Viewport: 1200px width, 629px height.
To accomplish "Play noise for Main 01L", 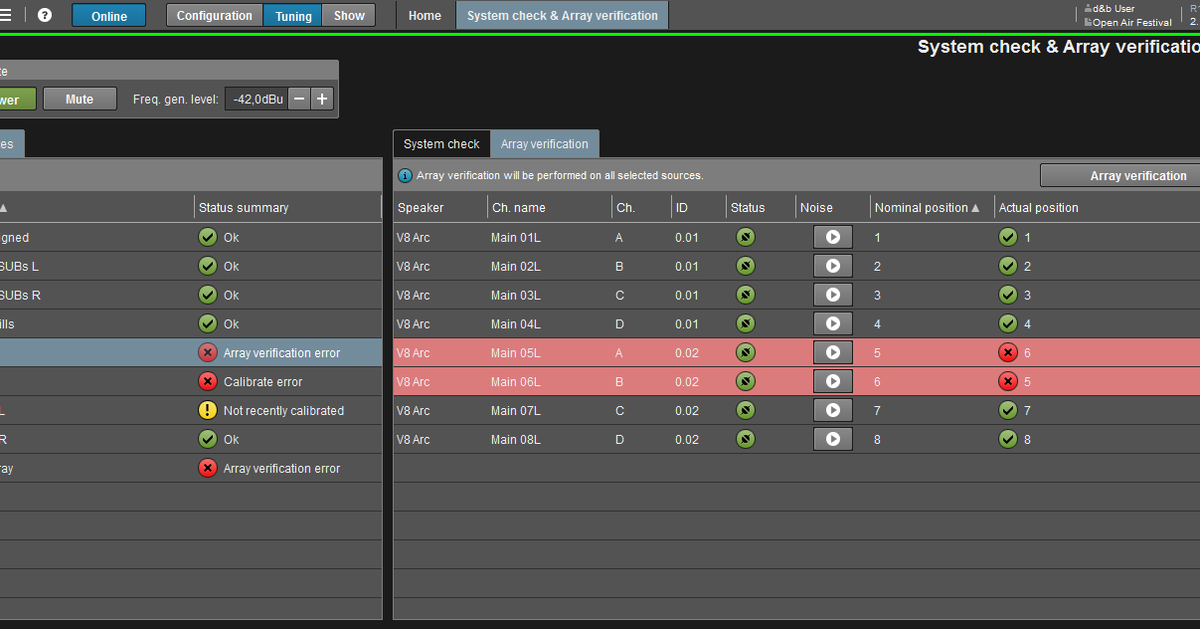I will click(832, 238).
